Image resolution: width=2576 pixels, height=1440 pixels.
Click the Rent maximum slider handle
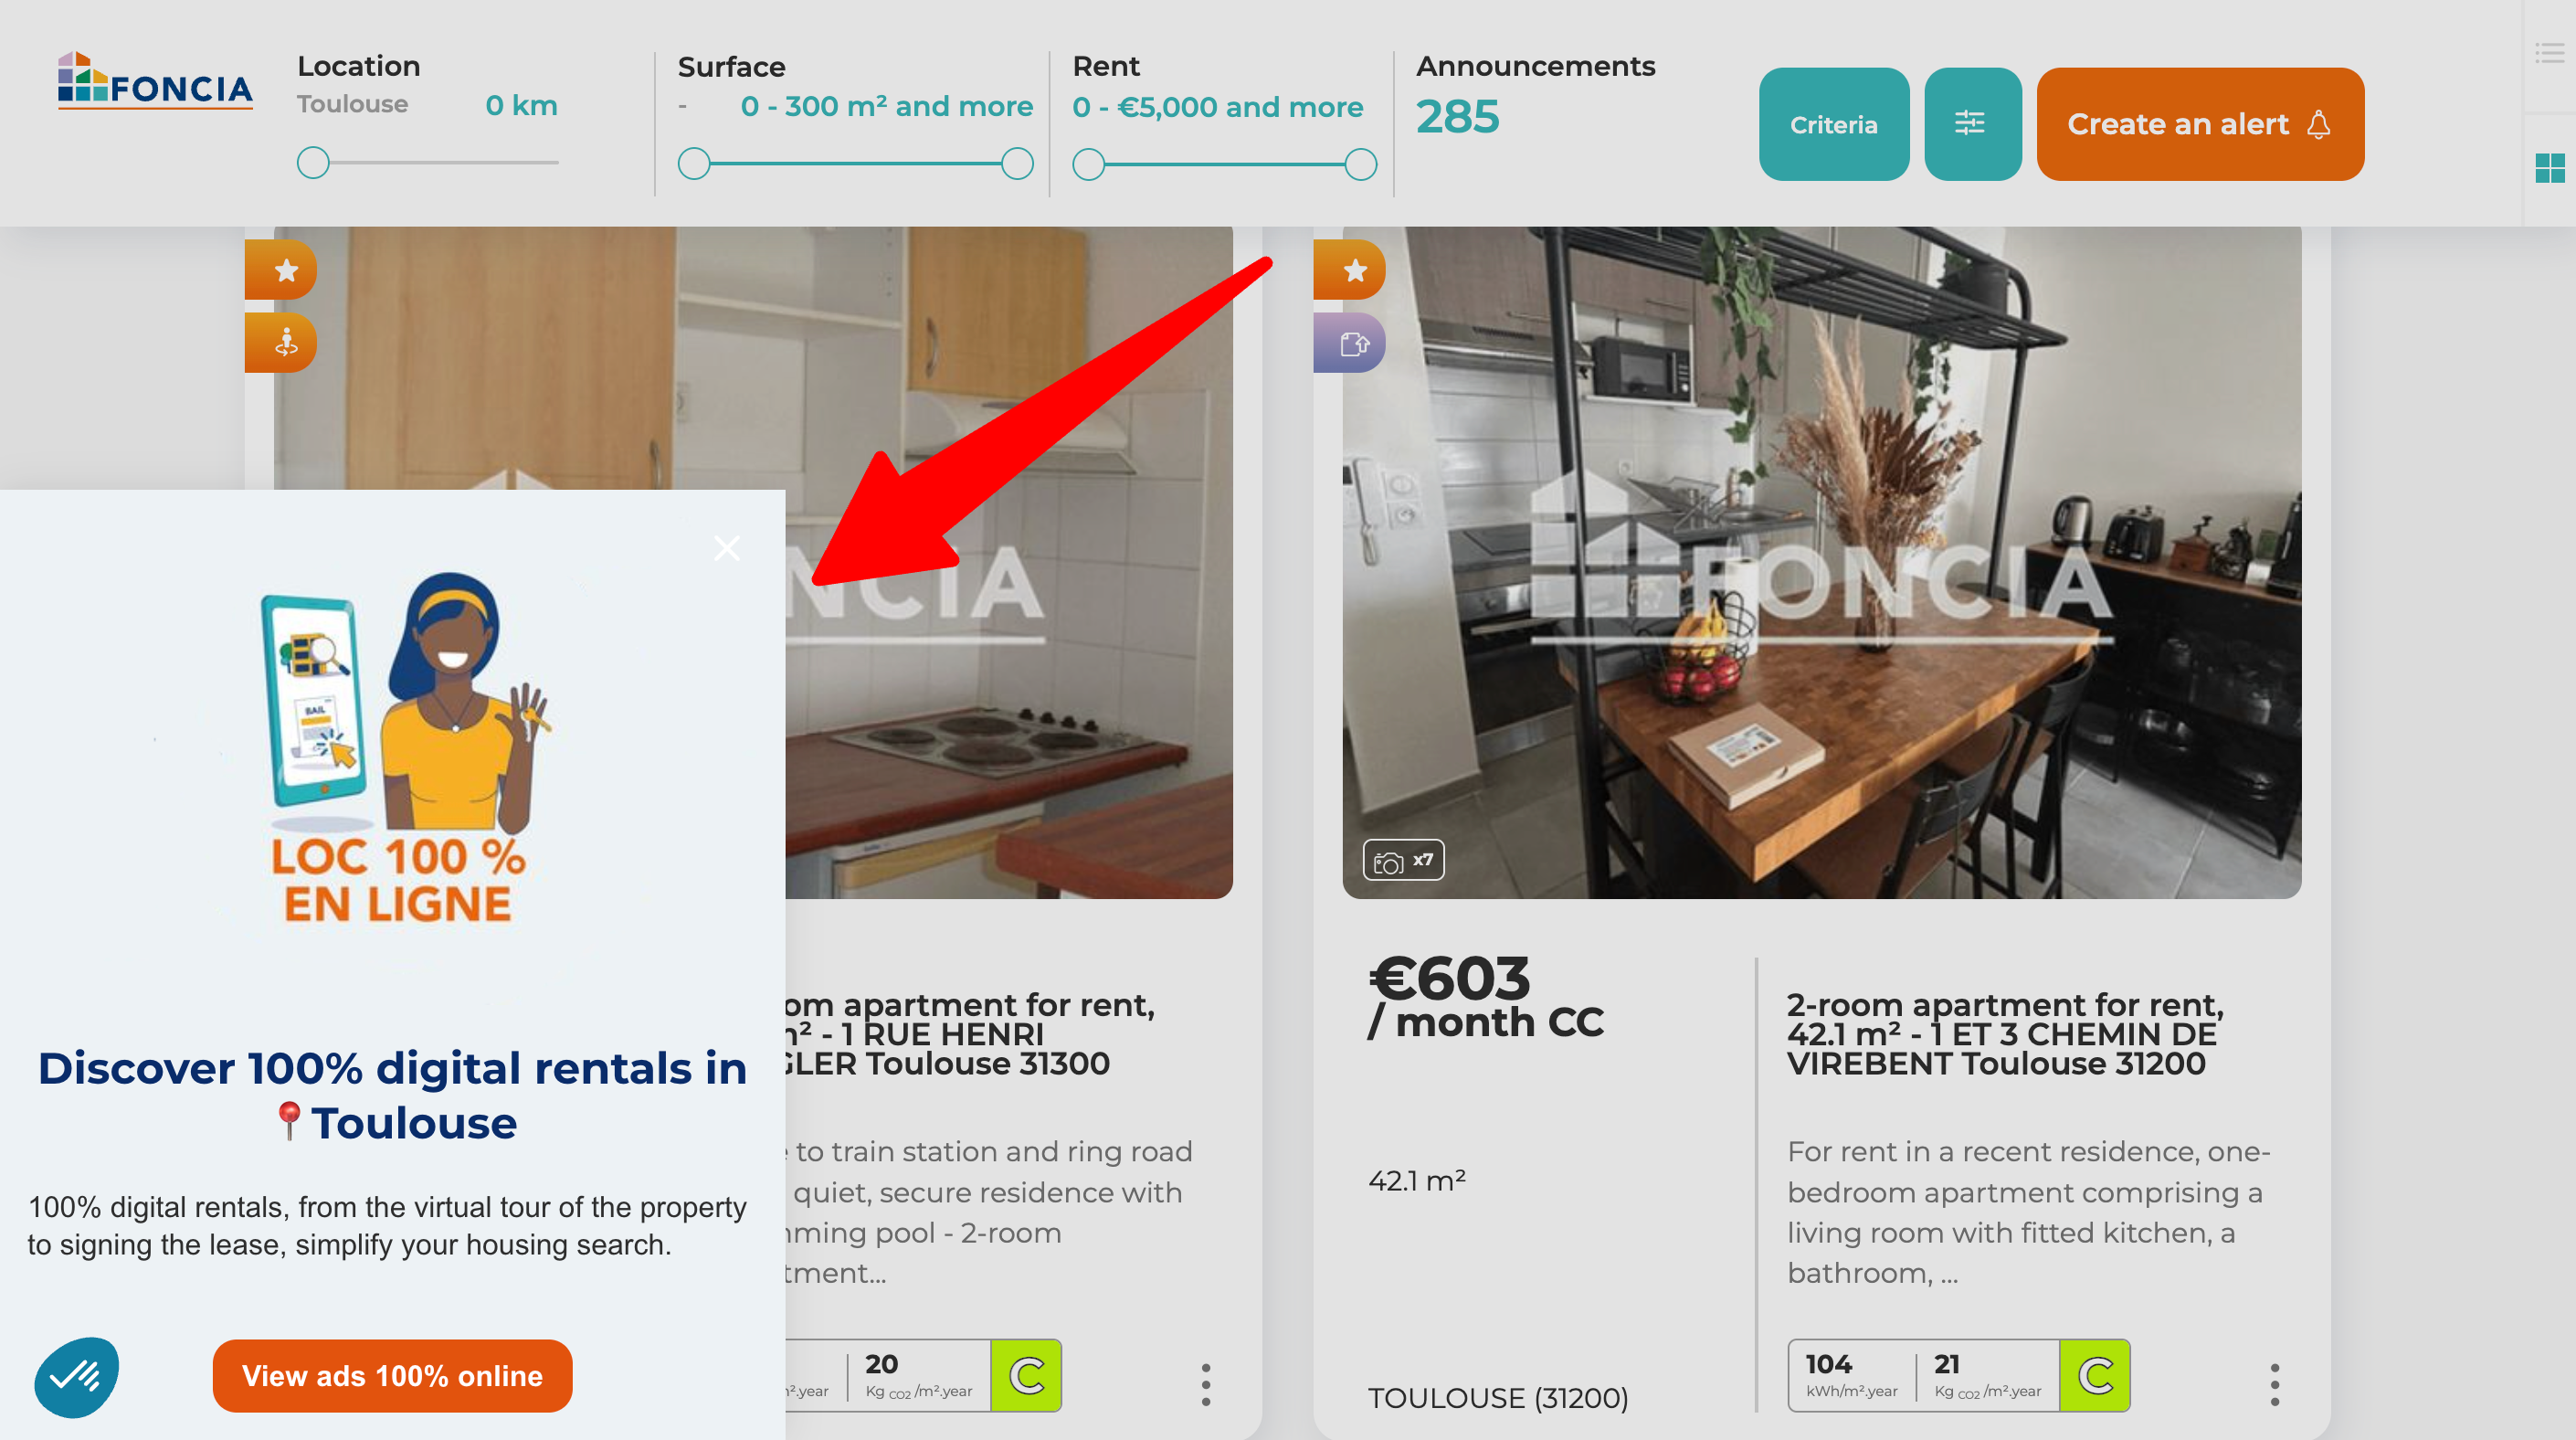coord(1360,164)
